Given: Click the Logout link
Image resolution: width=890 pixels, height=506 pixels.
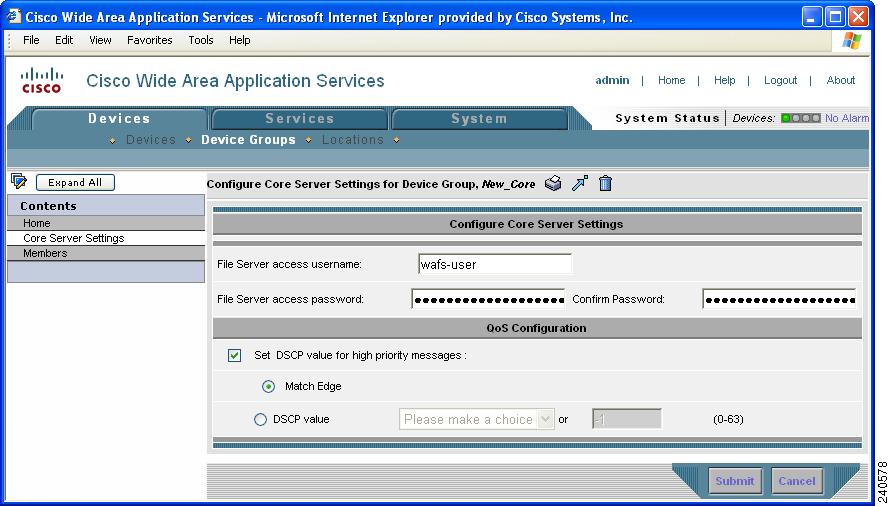Looking at the screenshot, I should [780, 80].
